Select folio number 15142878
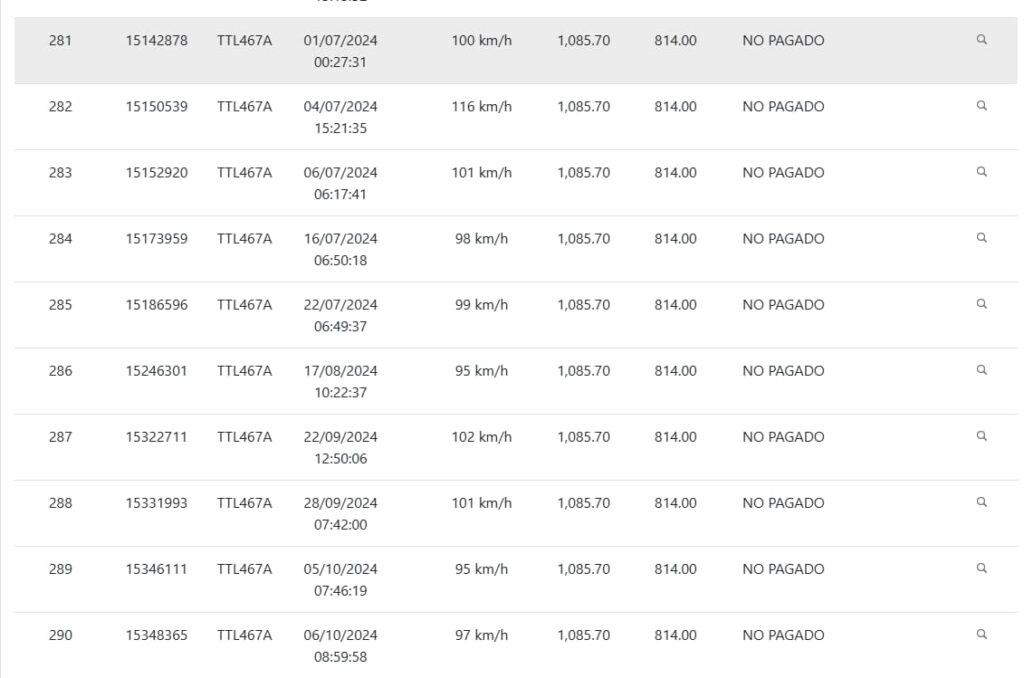Image resolution: width=1024 pixels, height=678 pixels. 156,41
